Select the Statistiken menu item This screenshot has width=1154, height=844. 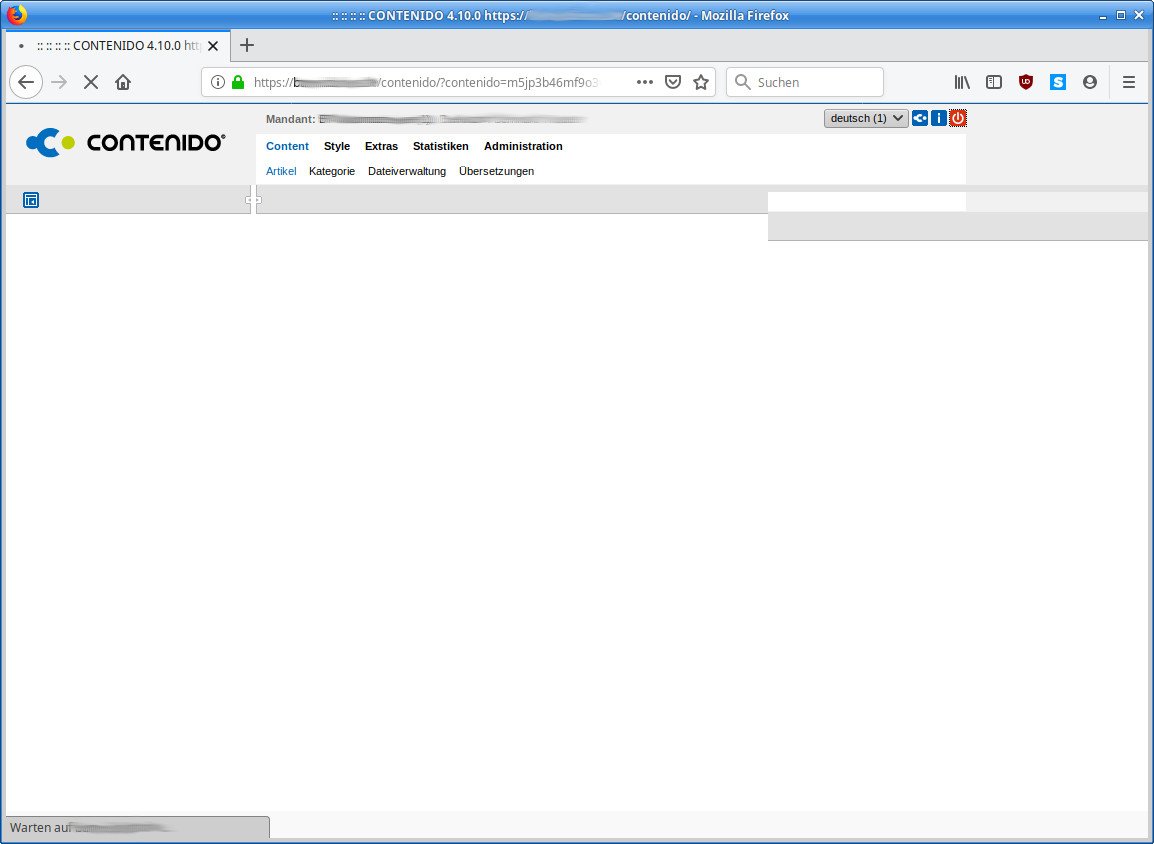coord(440,146)
